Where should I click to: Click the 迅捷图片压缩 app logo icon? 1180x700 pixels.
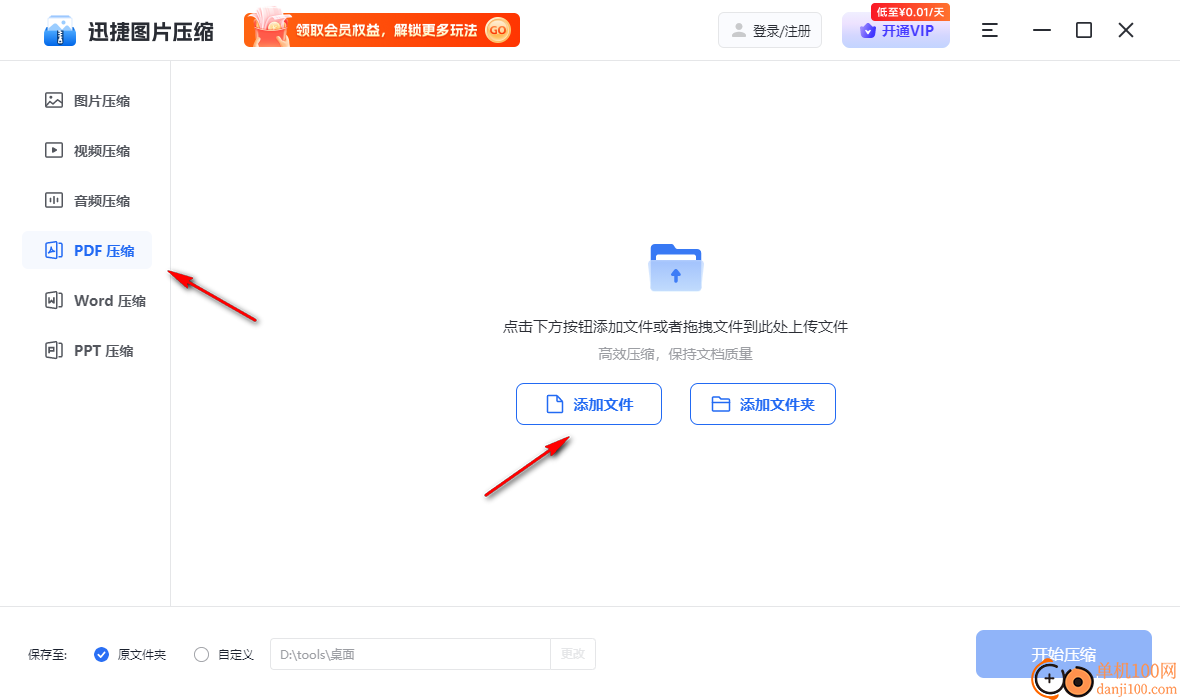pos(59,31)
